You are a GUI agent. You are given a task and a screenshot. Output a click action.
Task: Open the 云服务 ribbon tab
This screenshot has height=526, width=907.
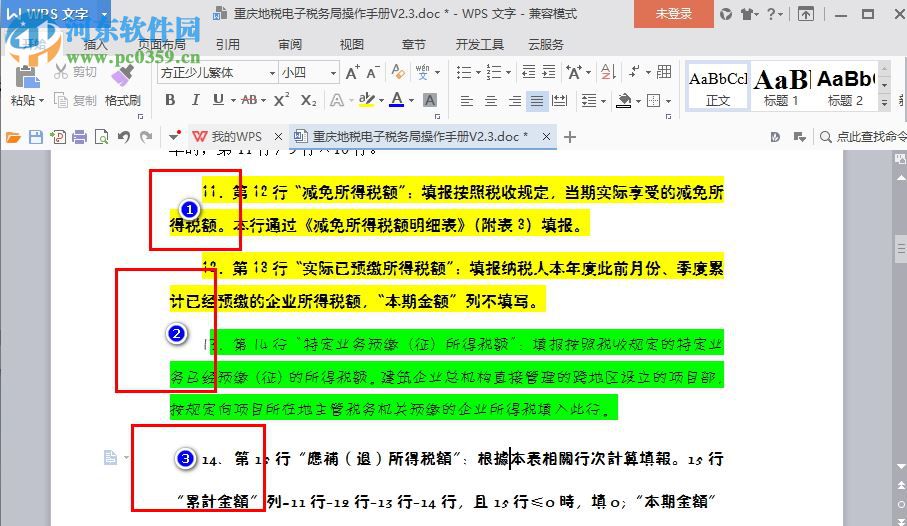coord(545,45)
